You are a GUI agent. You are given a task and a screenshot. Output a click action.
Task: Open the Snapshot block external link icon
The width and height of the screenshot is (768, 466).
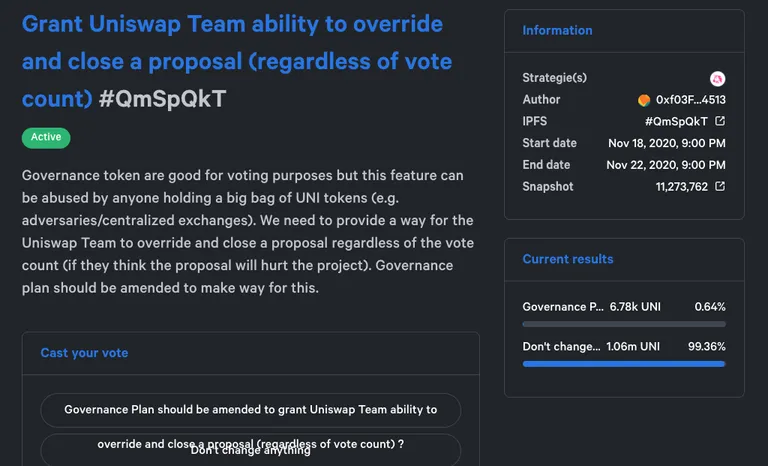720,186
